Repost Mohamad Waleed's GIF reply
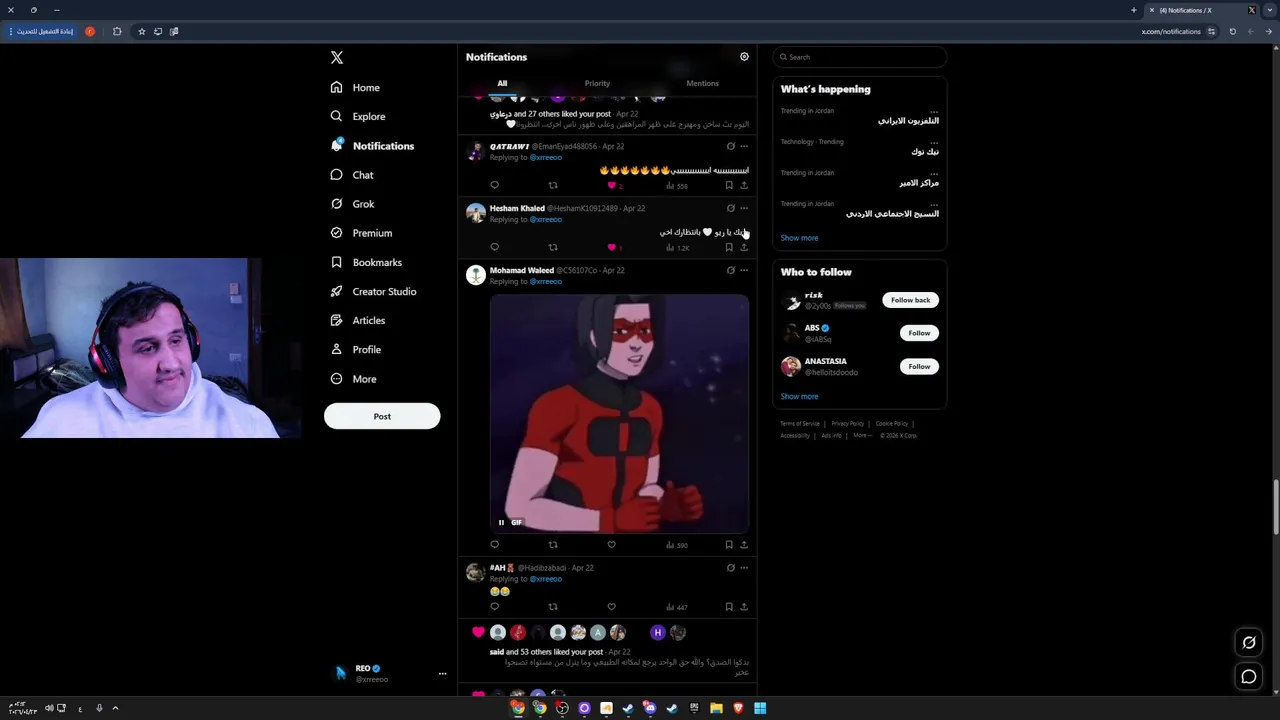1280x720 pixels. (553, 545)
